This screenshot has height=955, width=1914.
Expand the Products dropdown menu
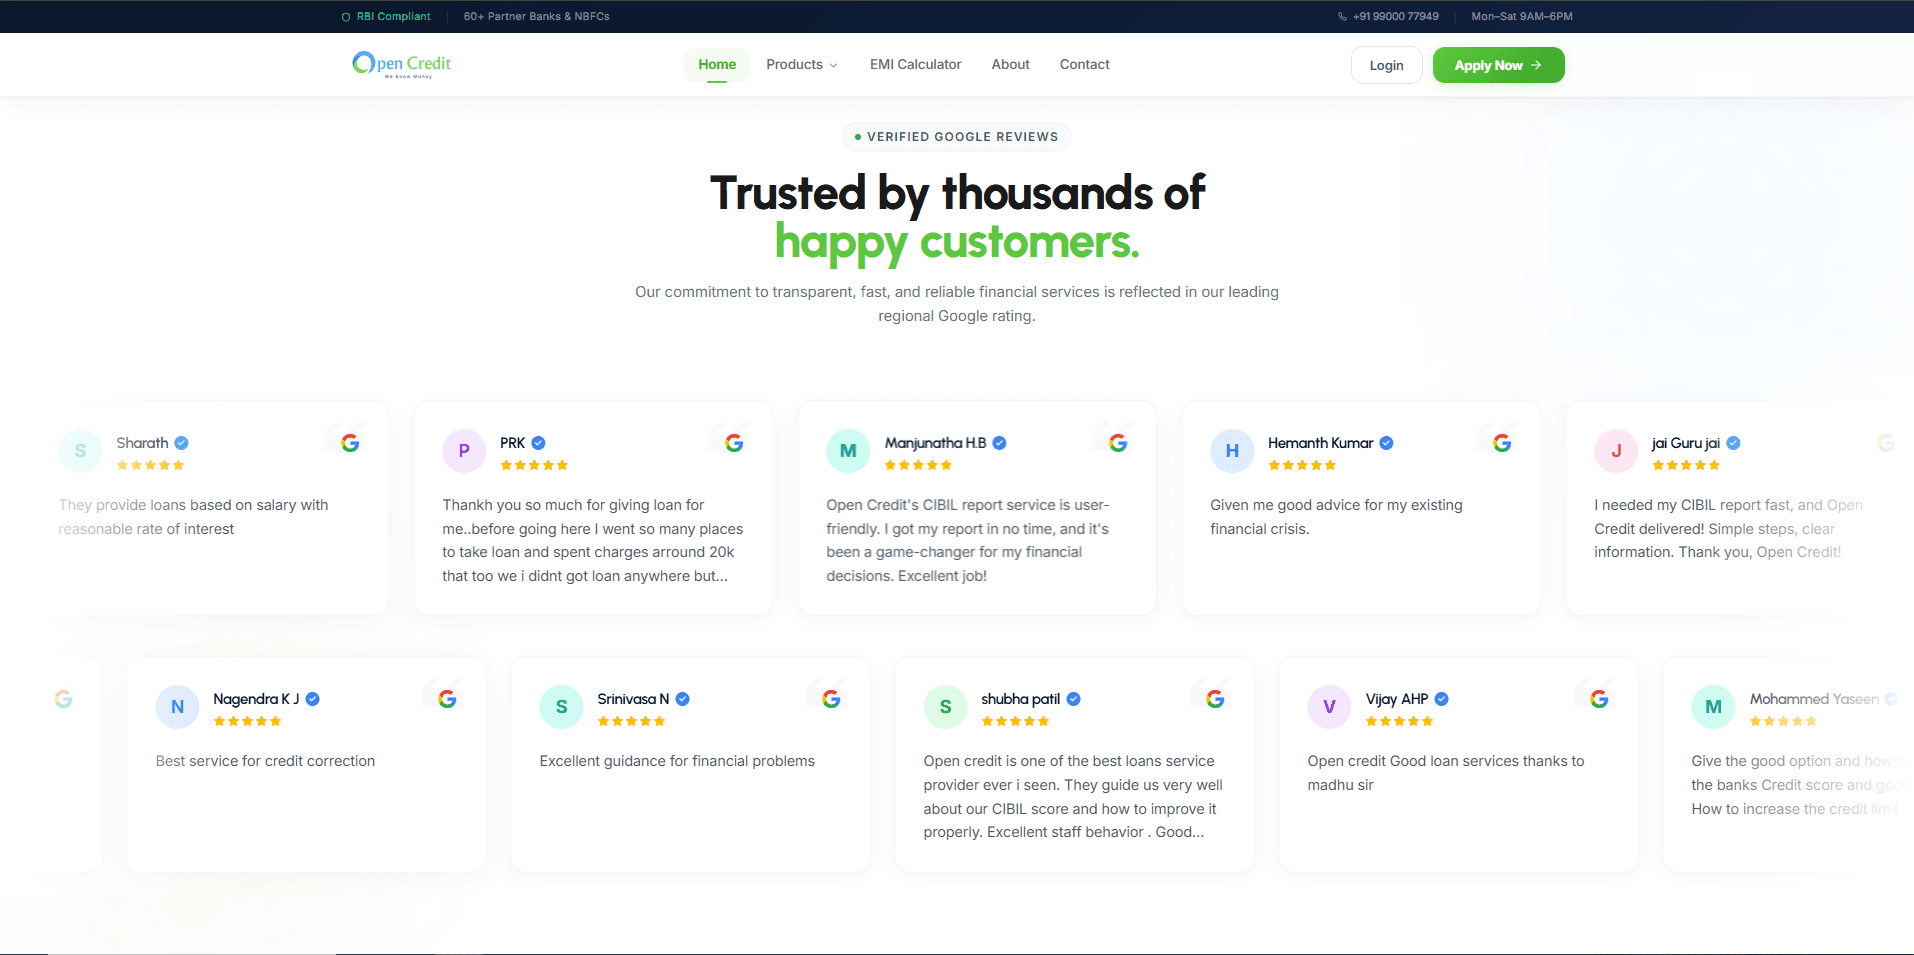pyautogui.click(x=802, y=64)
